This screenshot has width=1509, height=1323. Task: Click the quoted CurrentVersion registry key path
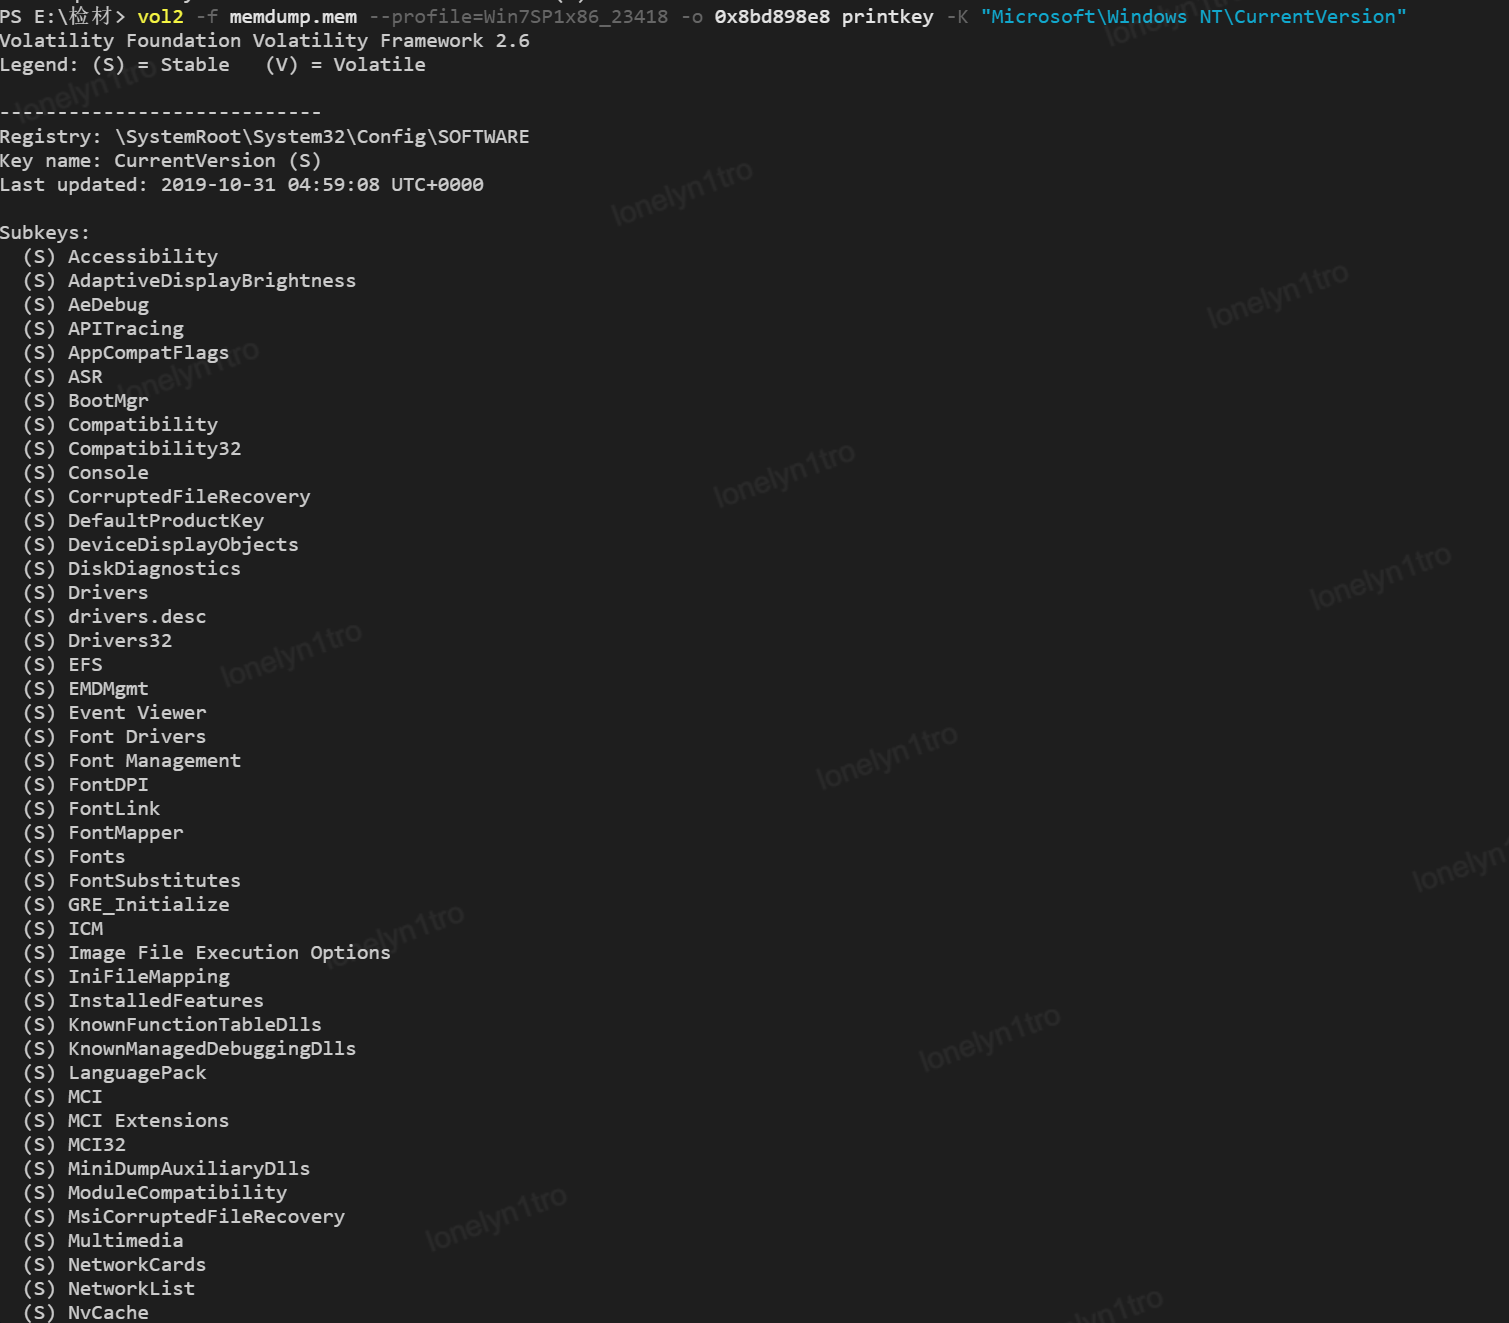[1193, 17]
